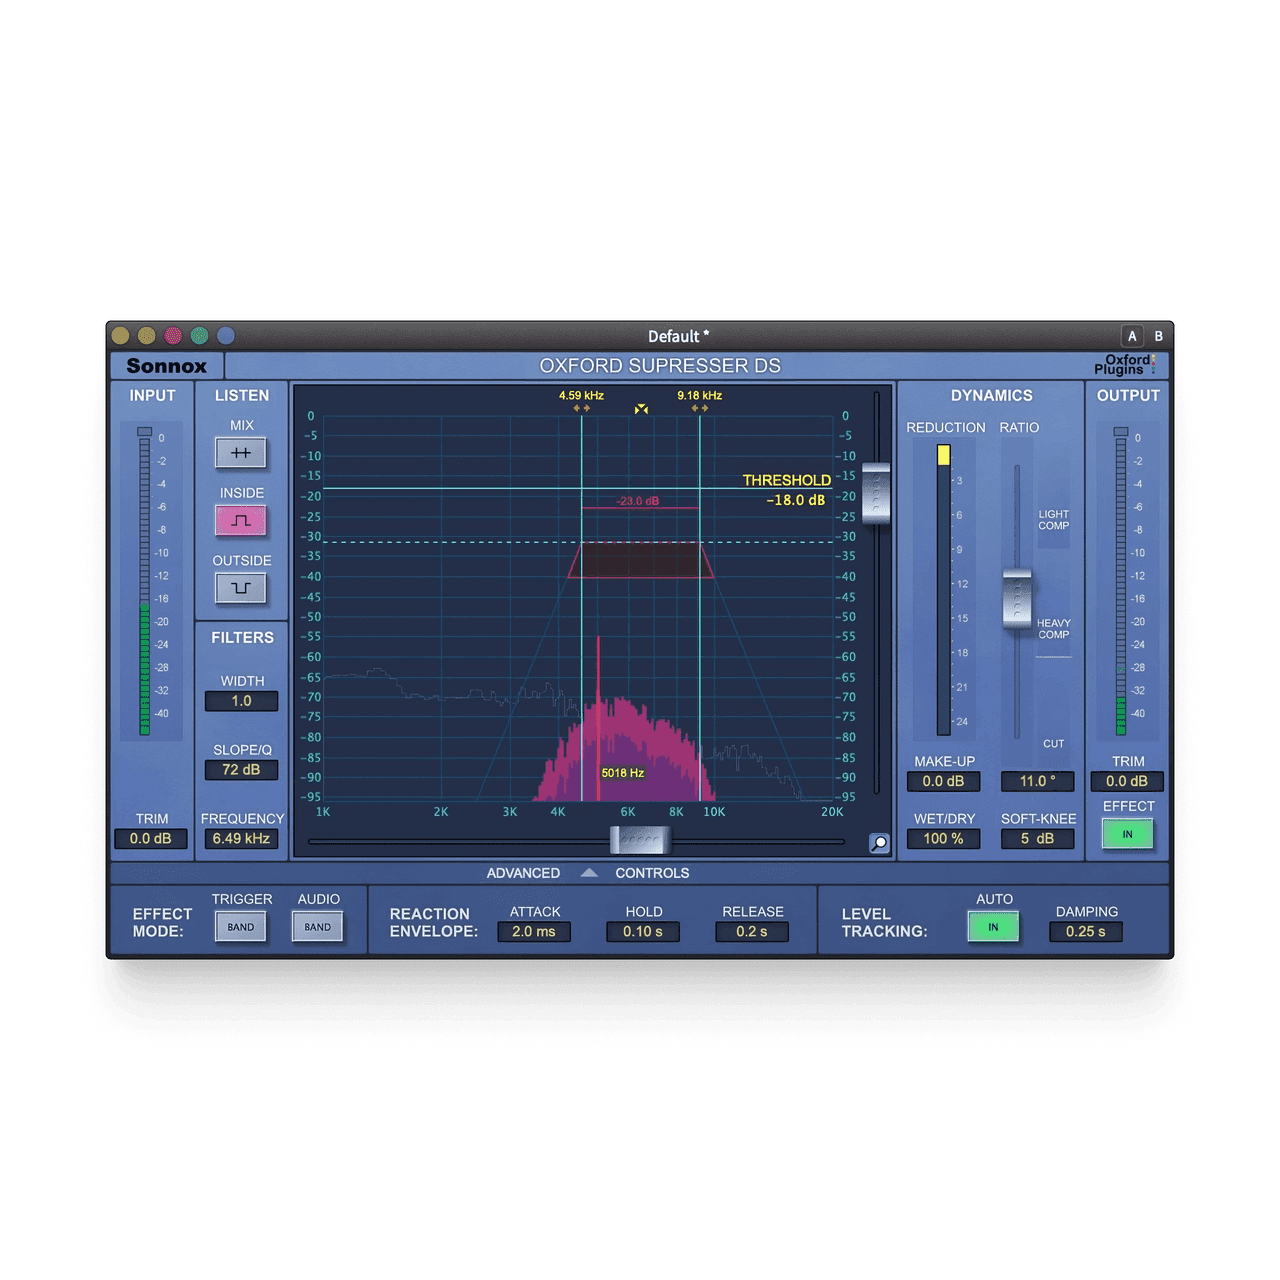The height and width of the screenshot is (1280, 1280).
Task: Click the HEAVY COMP ratio label
Action: tap(1053, 629)
